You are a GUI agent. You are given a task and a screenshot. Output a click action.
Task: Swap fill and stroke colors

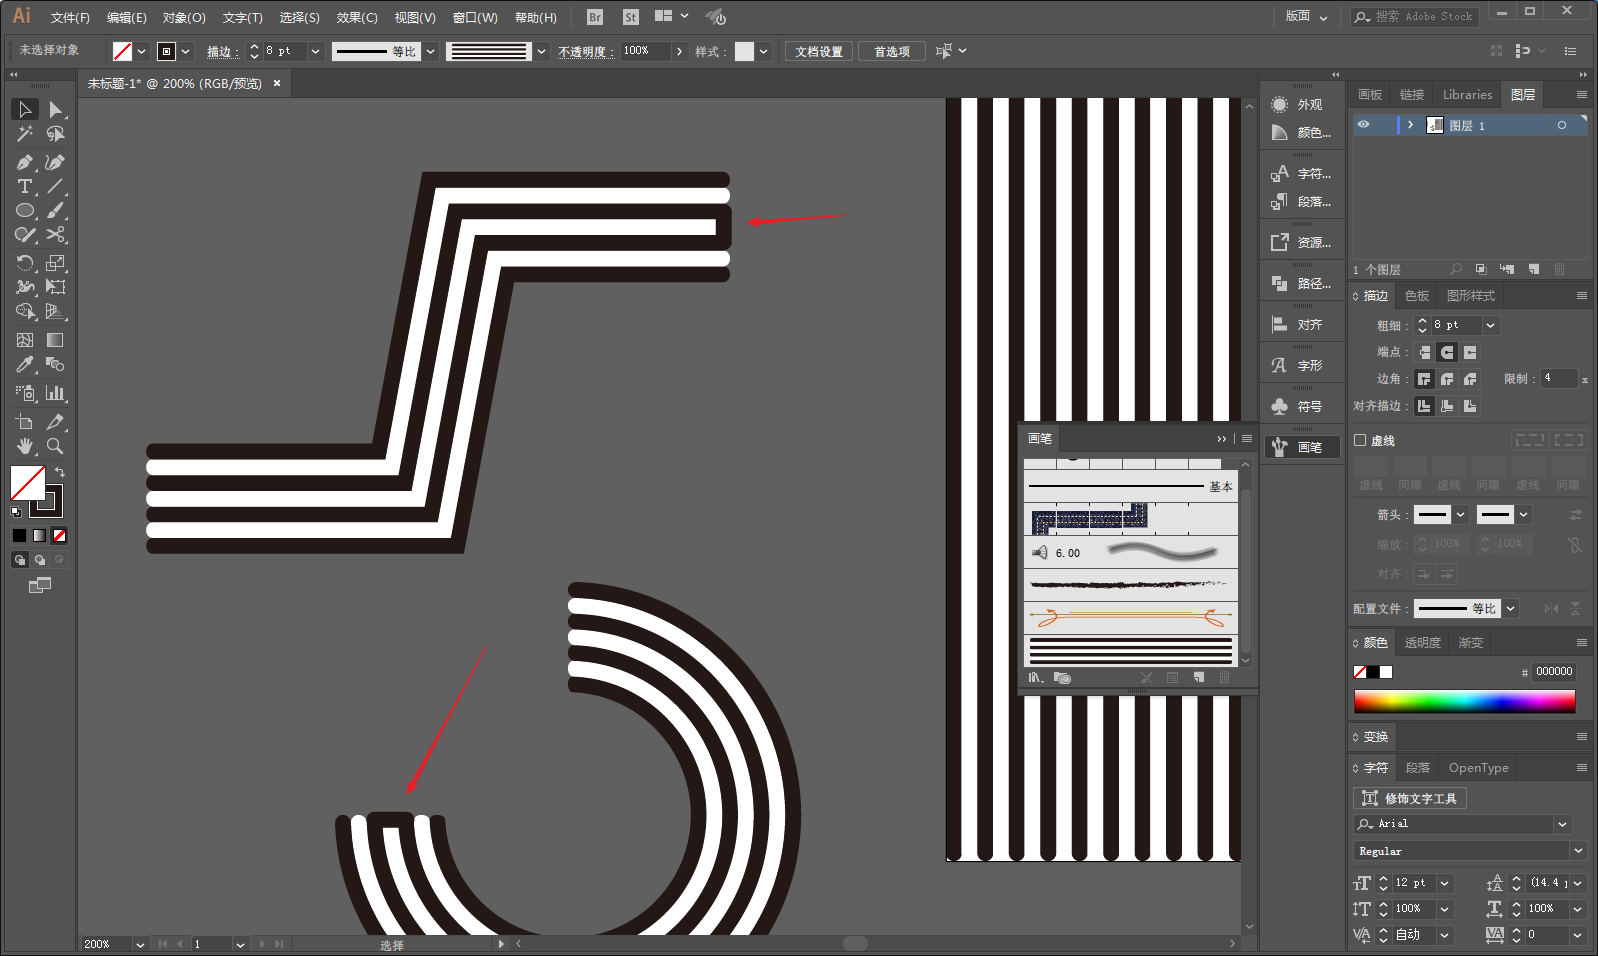click(60, 472)
